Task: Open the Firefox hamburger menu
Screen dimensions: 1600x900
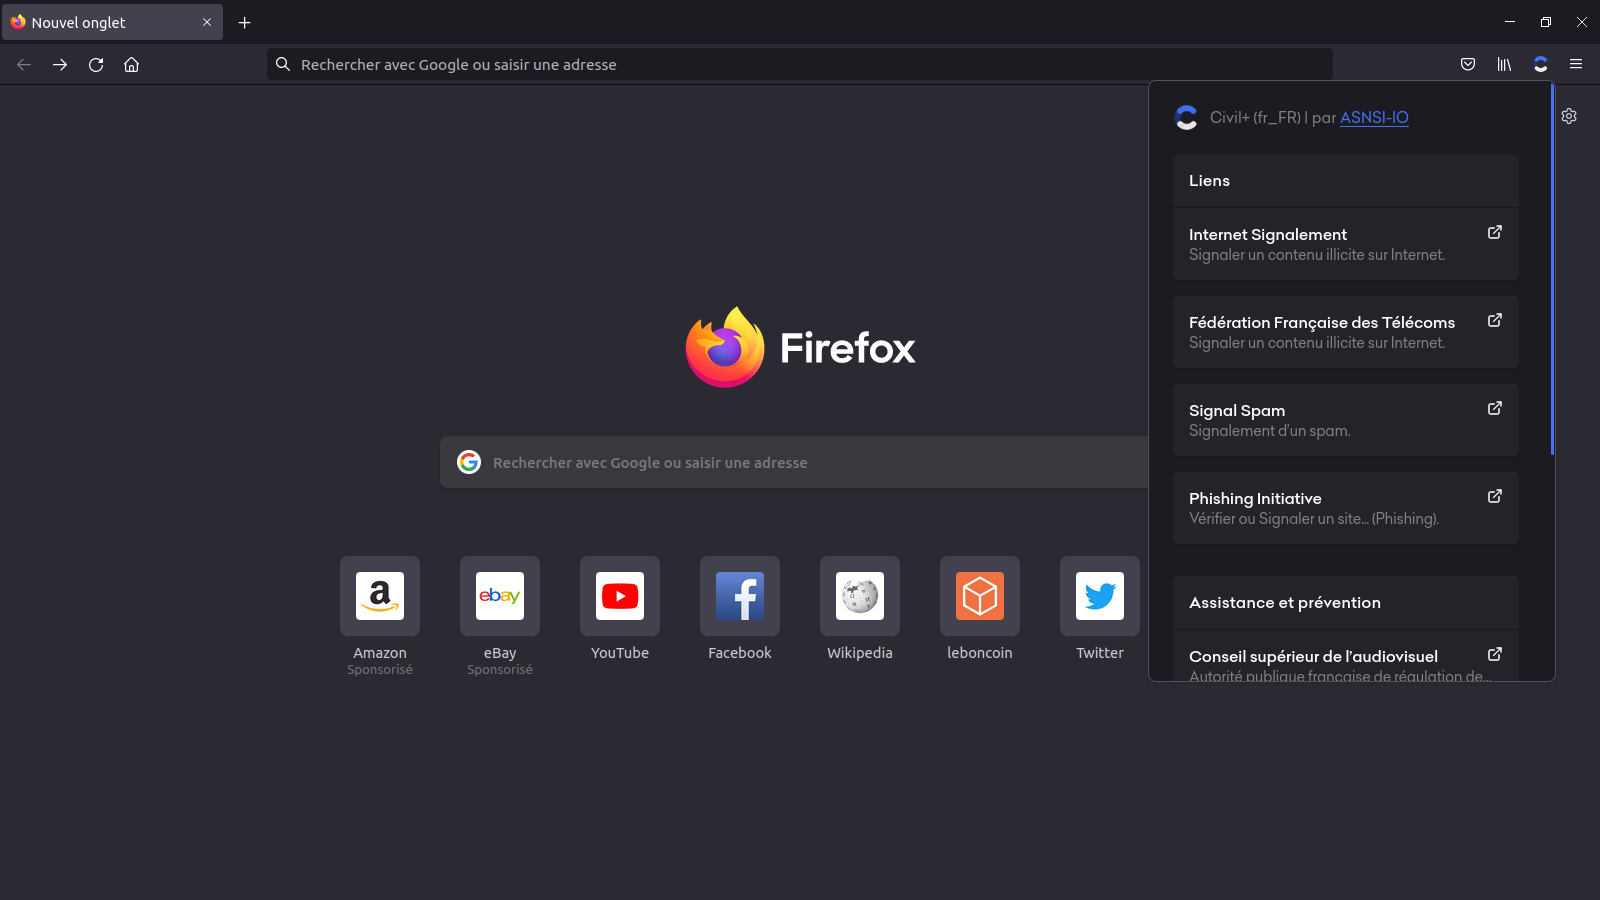Action: (1576, 64)
